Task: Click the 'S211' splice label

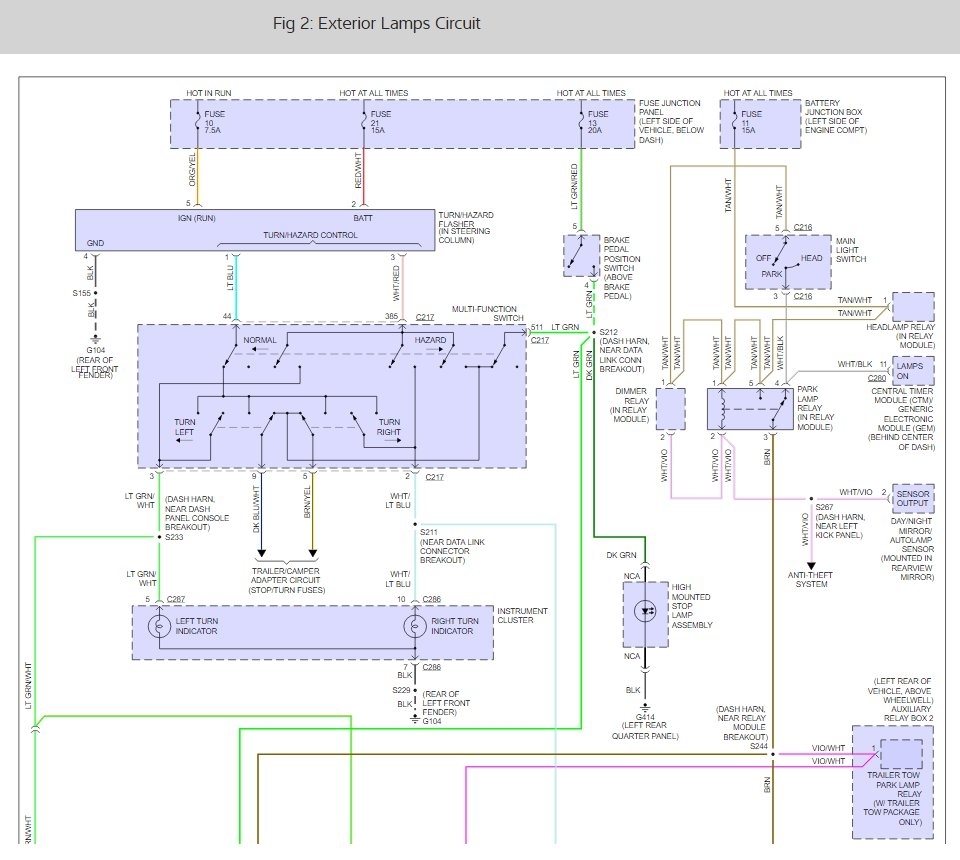Action: point(429,532)
